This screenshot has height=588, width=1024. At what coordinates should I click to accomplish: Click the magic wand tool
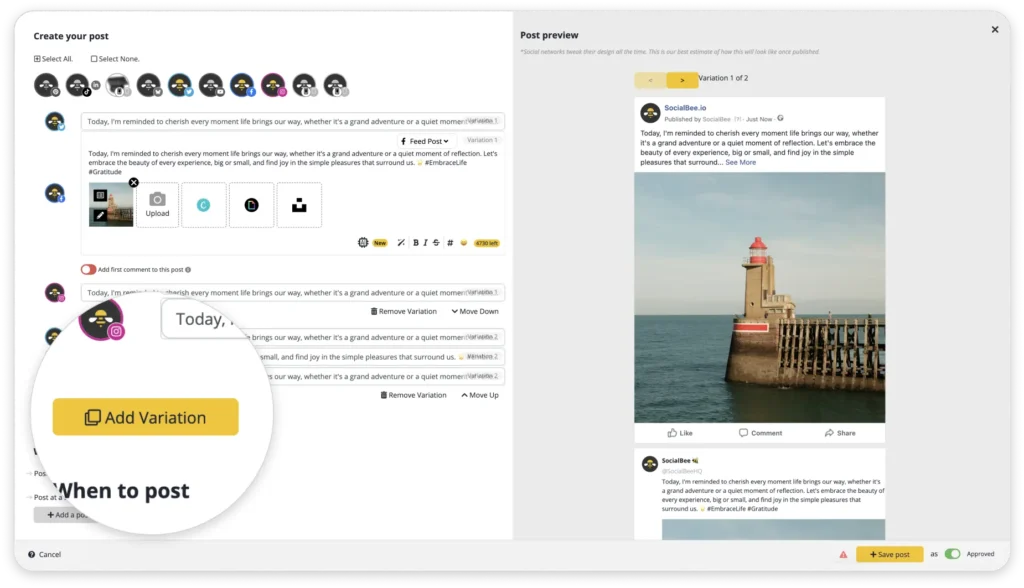point(401,242)
